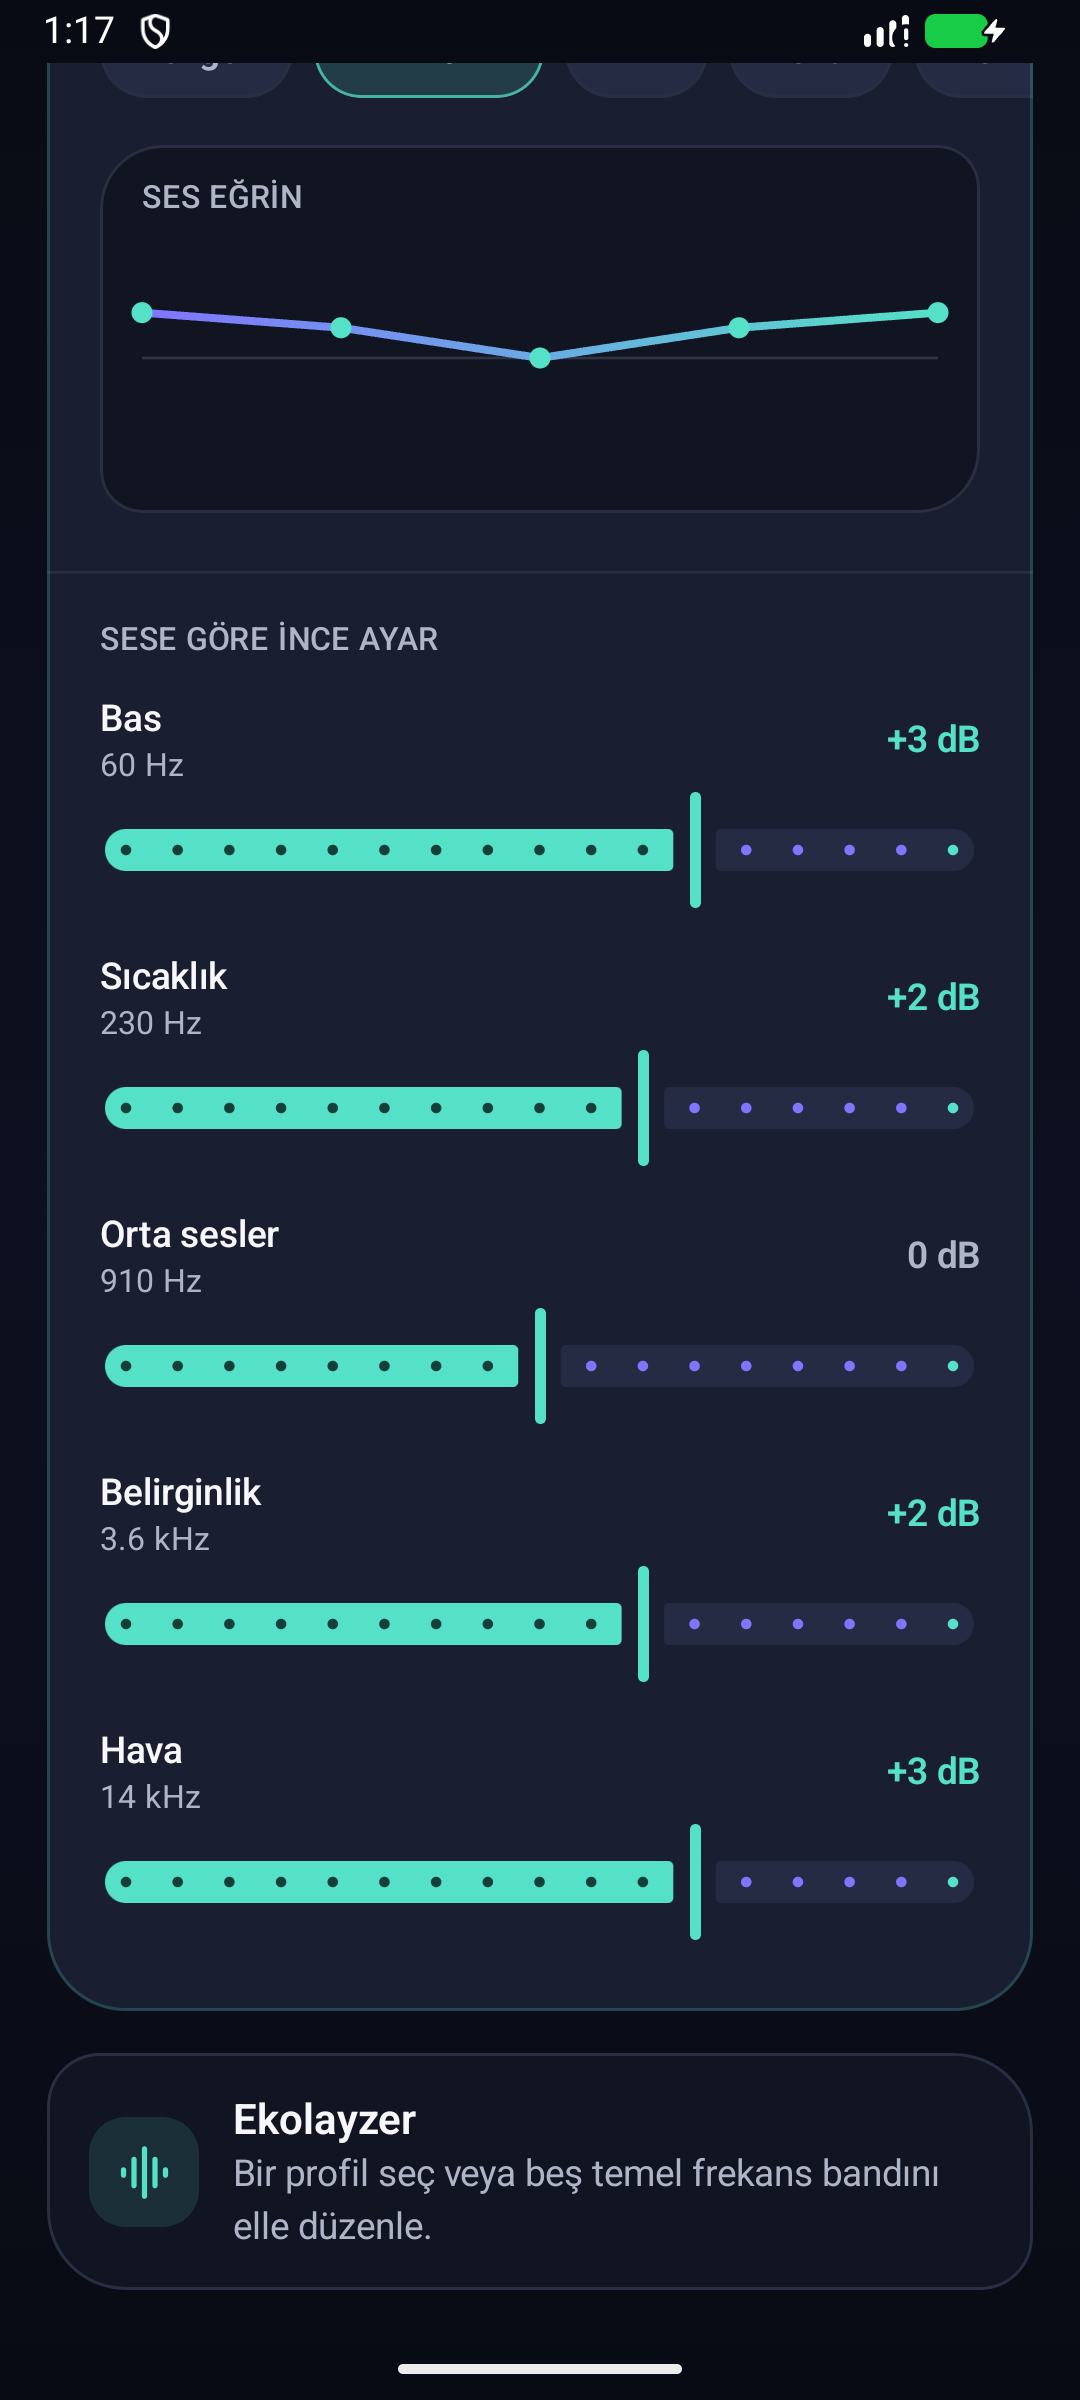Select the middle point on the sound curve
This screenshot has width=1080, height=2400.
coord(540,358)
